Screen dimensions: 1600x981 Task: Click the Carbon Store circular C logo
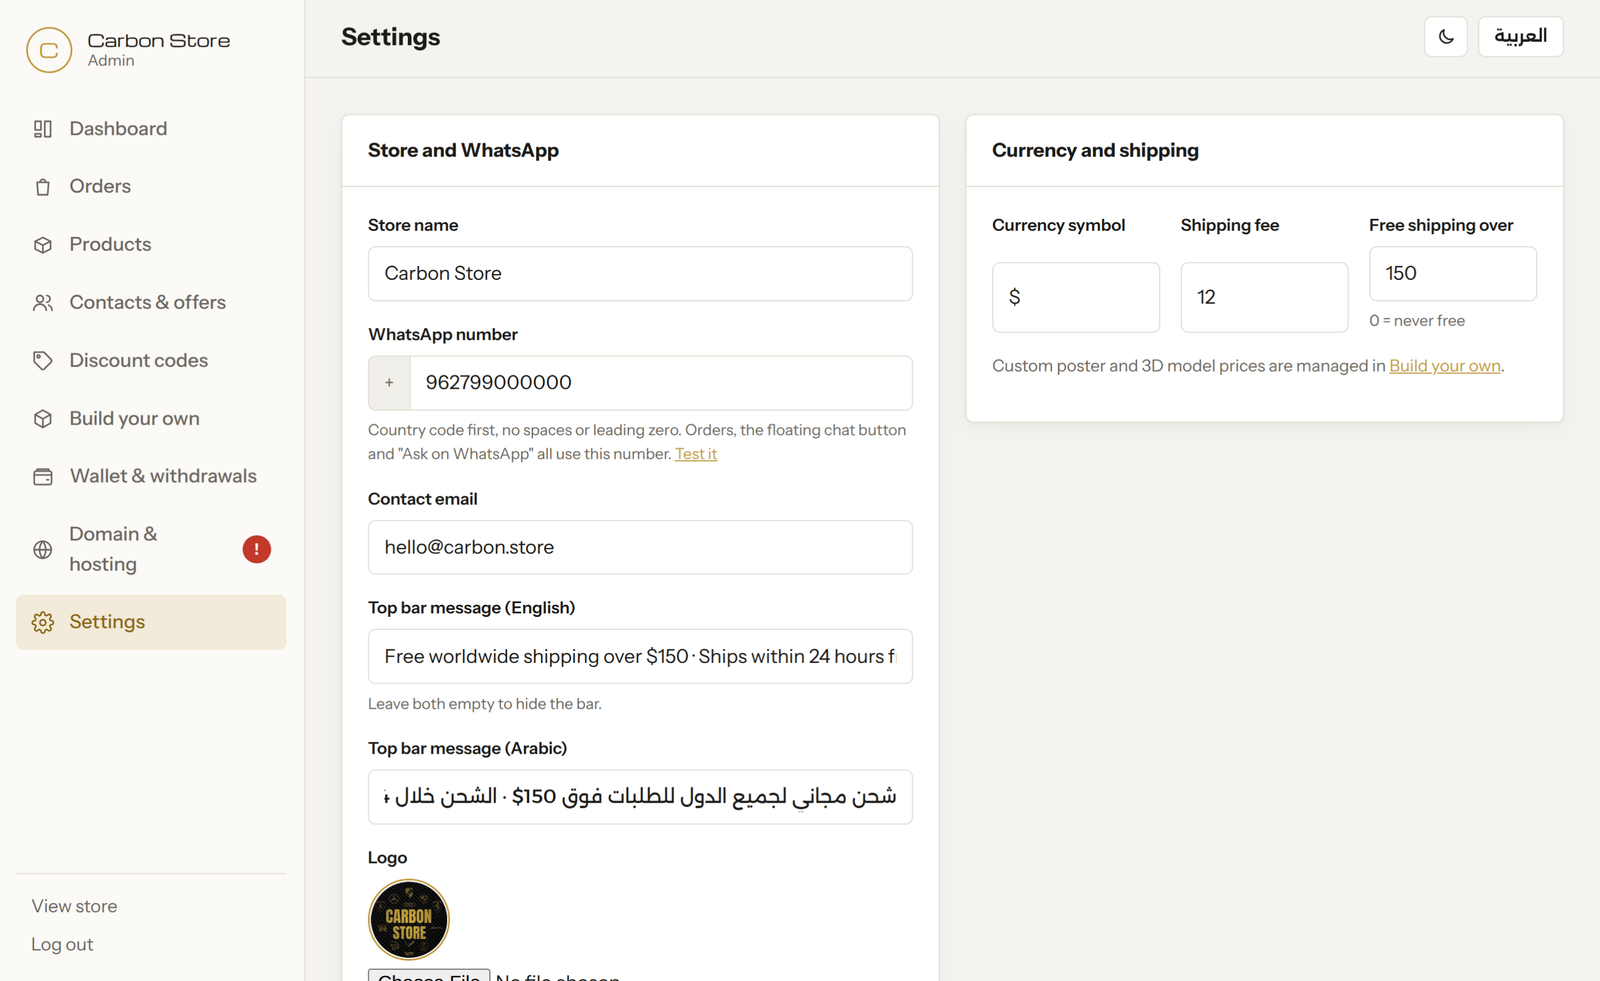(49, 50)
